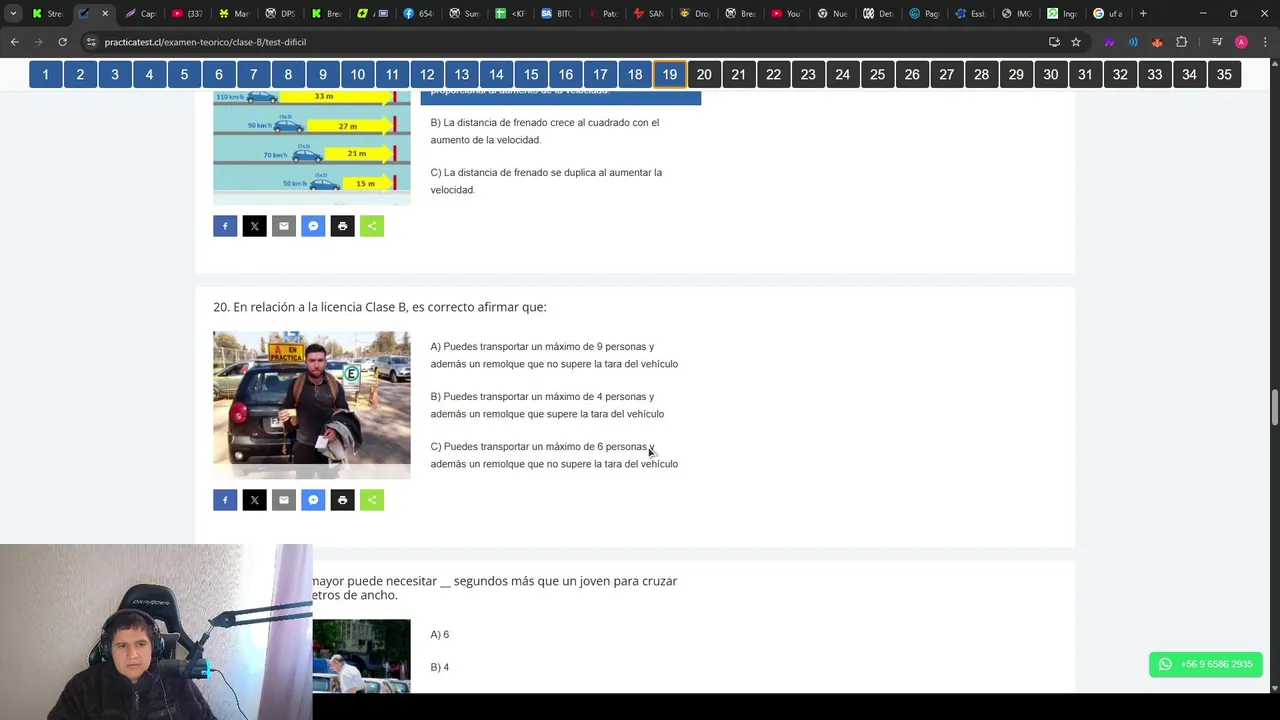Switch to the Facebook '654' tab
Image resolution: width=1280 pixels, height=720 pixels.
(x=418, y=14)
